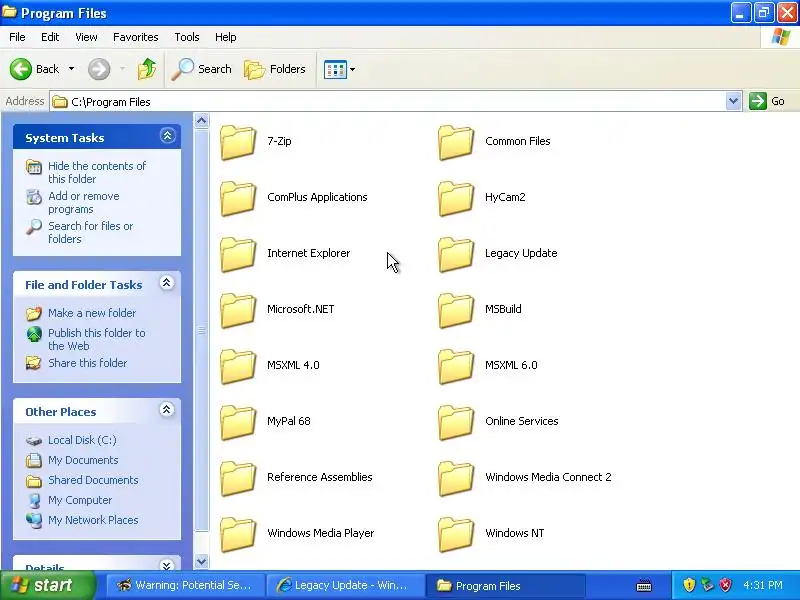Image resolution: width=800 pixels, height=600 pixels.
Task: Select the Windows NT folder icon
Action: coord(456,534)
